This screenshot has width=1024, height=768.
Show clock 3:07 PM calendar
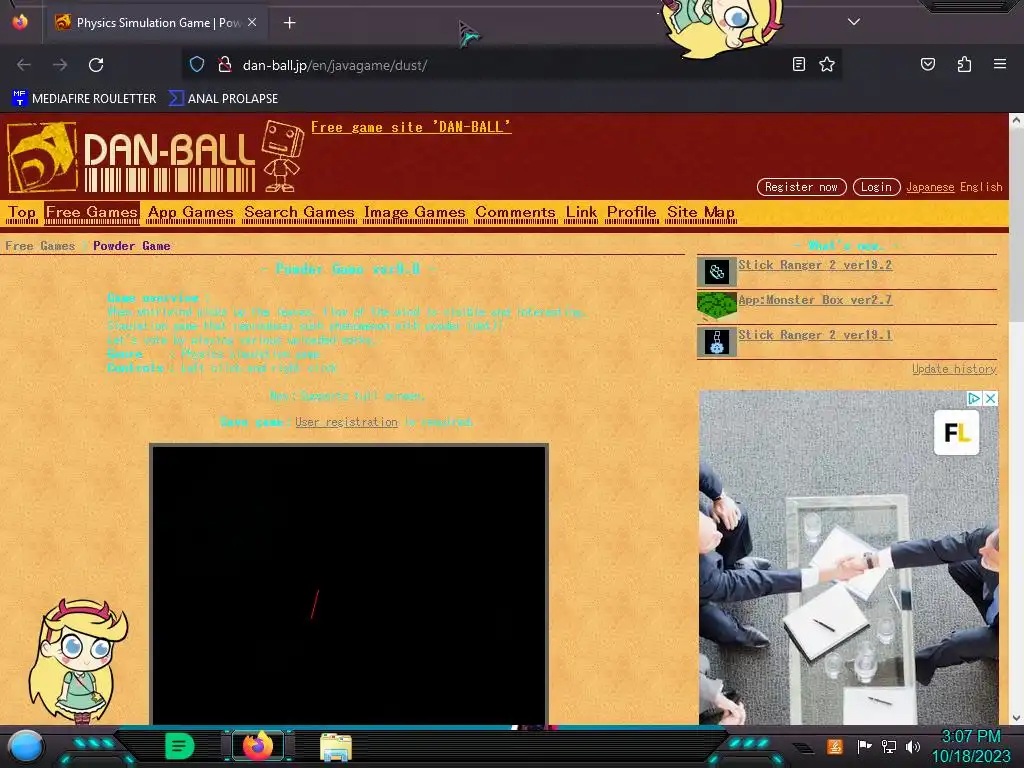pyautogui.click(x=971, y=746)
